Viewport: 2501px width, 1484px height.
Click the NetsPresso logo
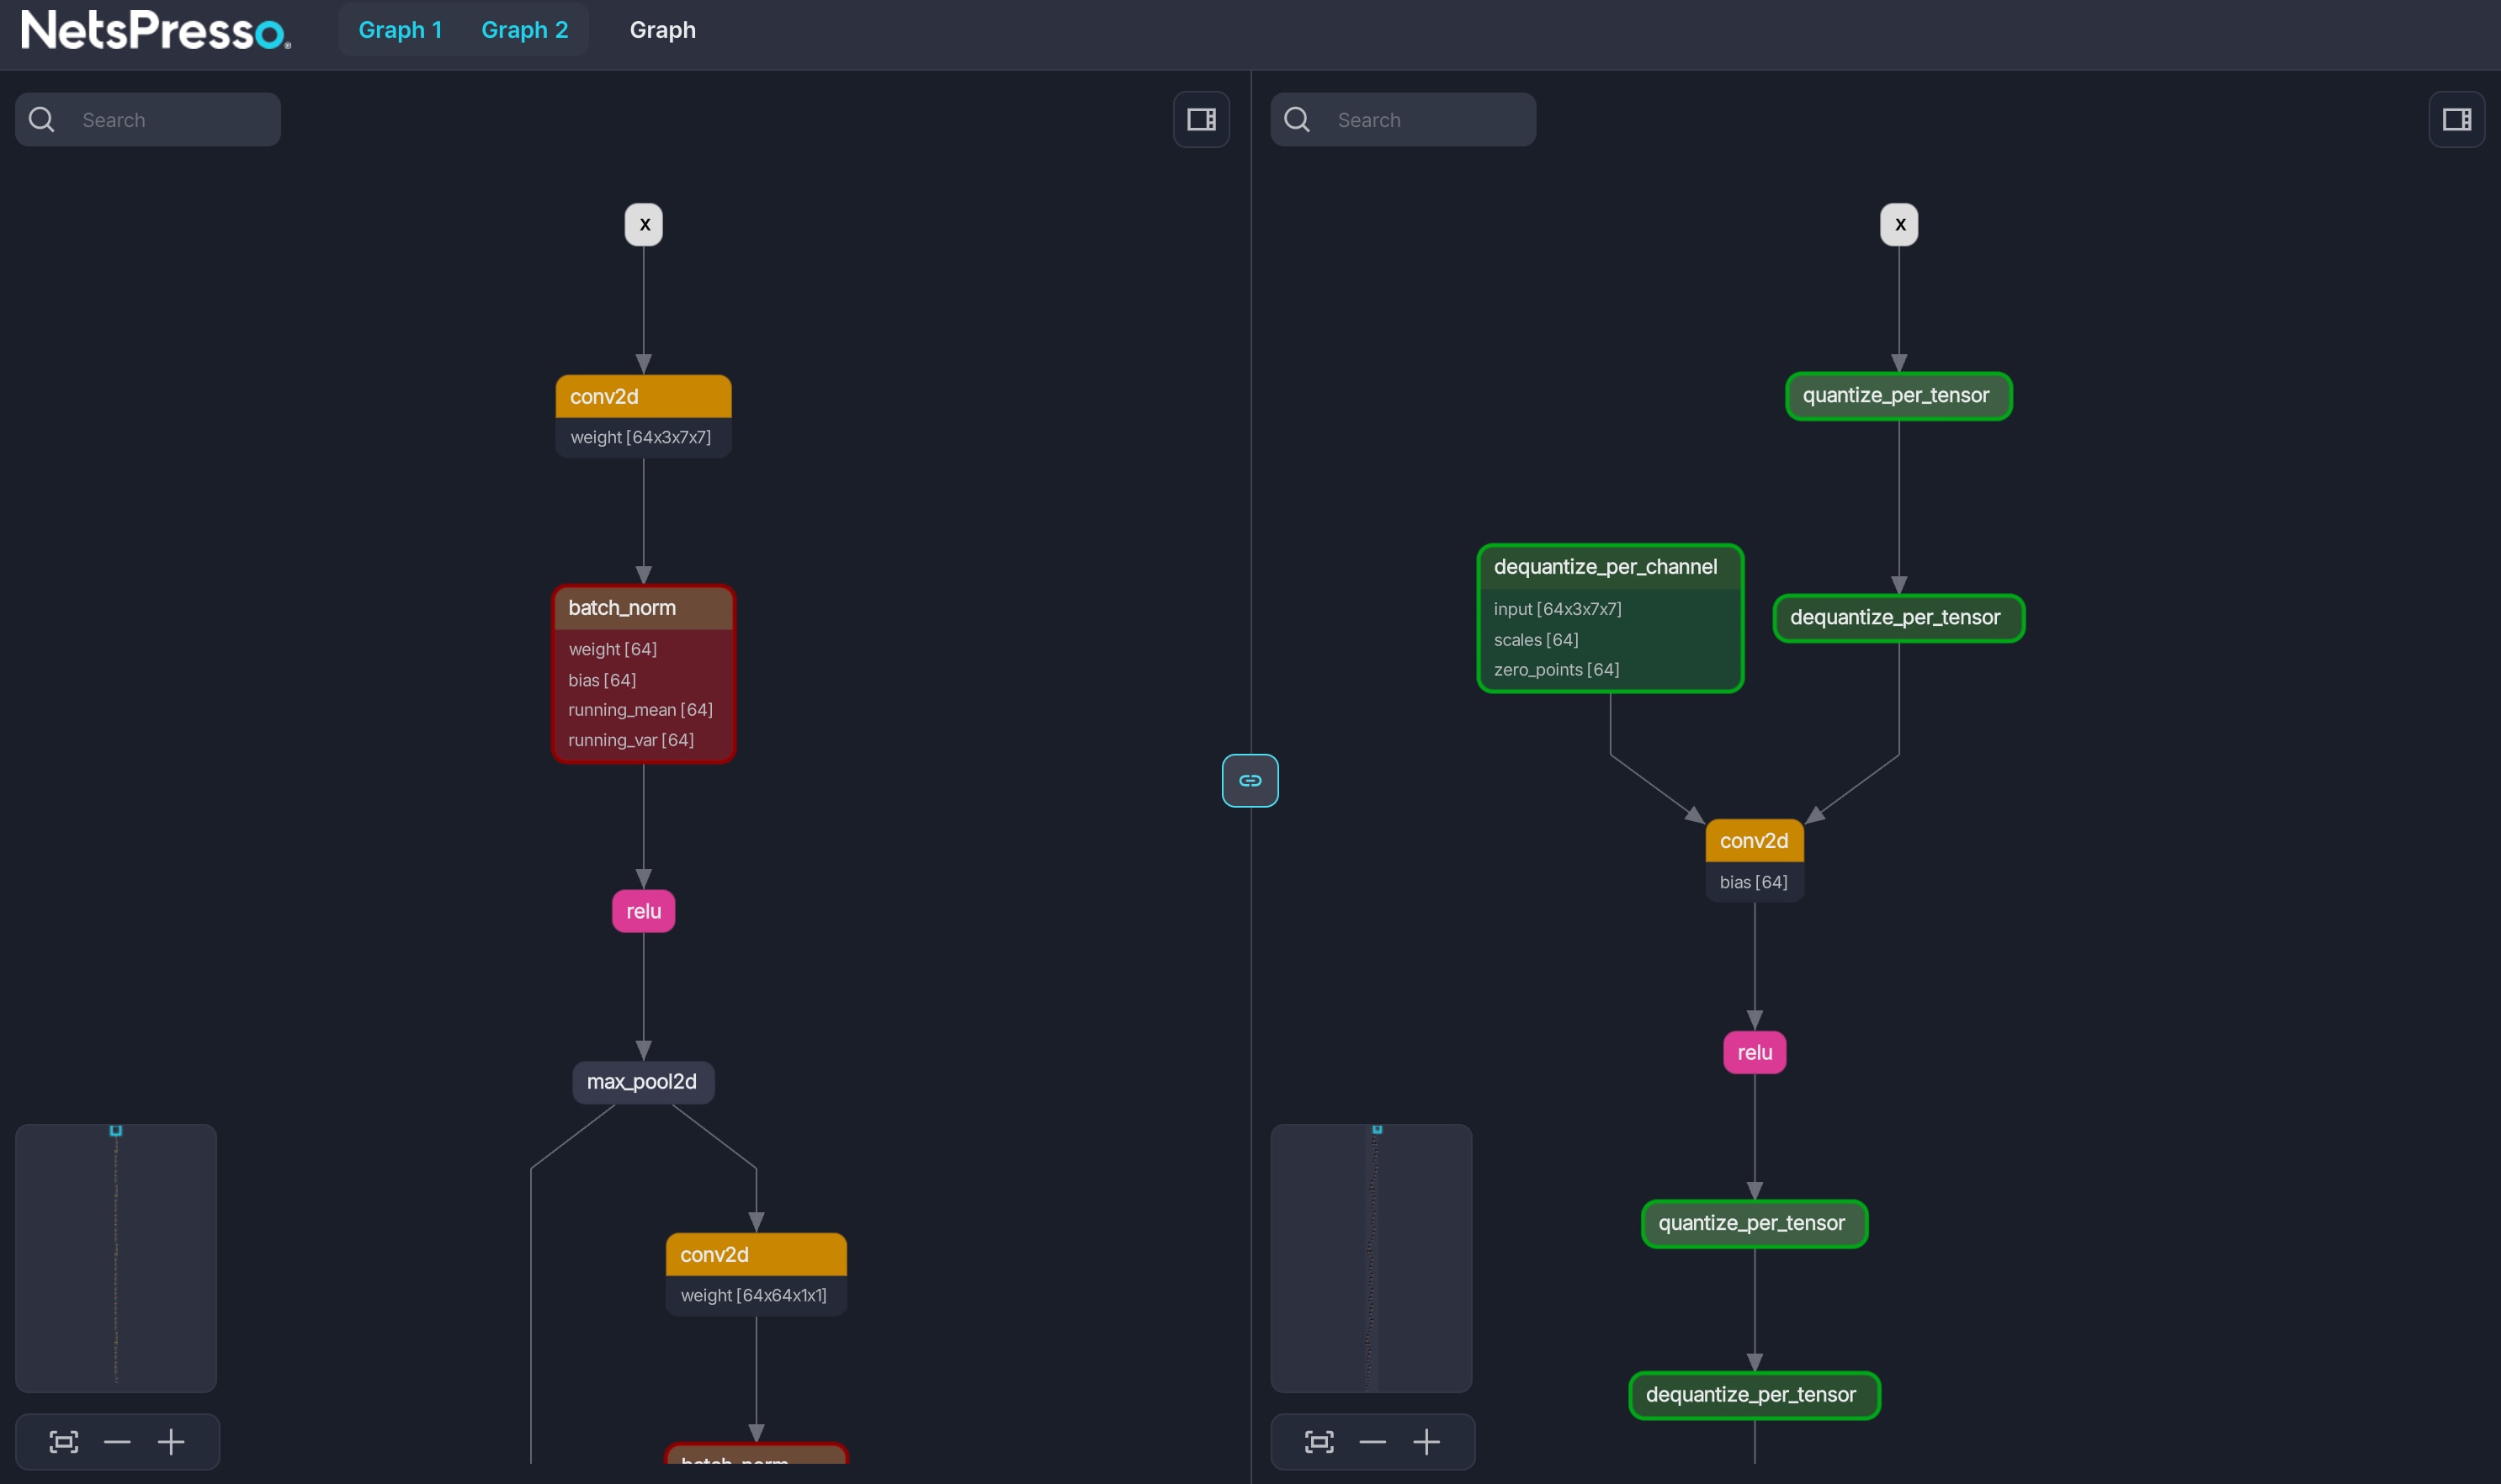coord(156,30)
